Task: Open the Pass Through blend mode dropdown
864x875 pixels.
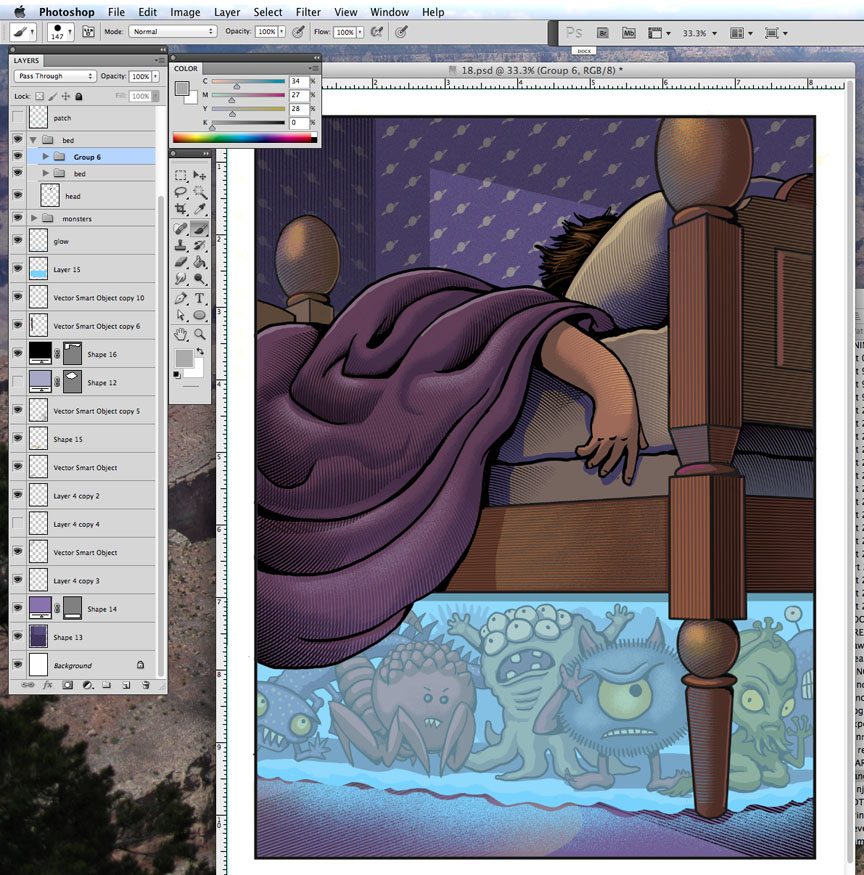Action: (x=55, y=76)
